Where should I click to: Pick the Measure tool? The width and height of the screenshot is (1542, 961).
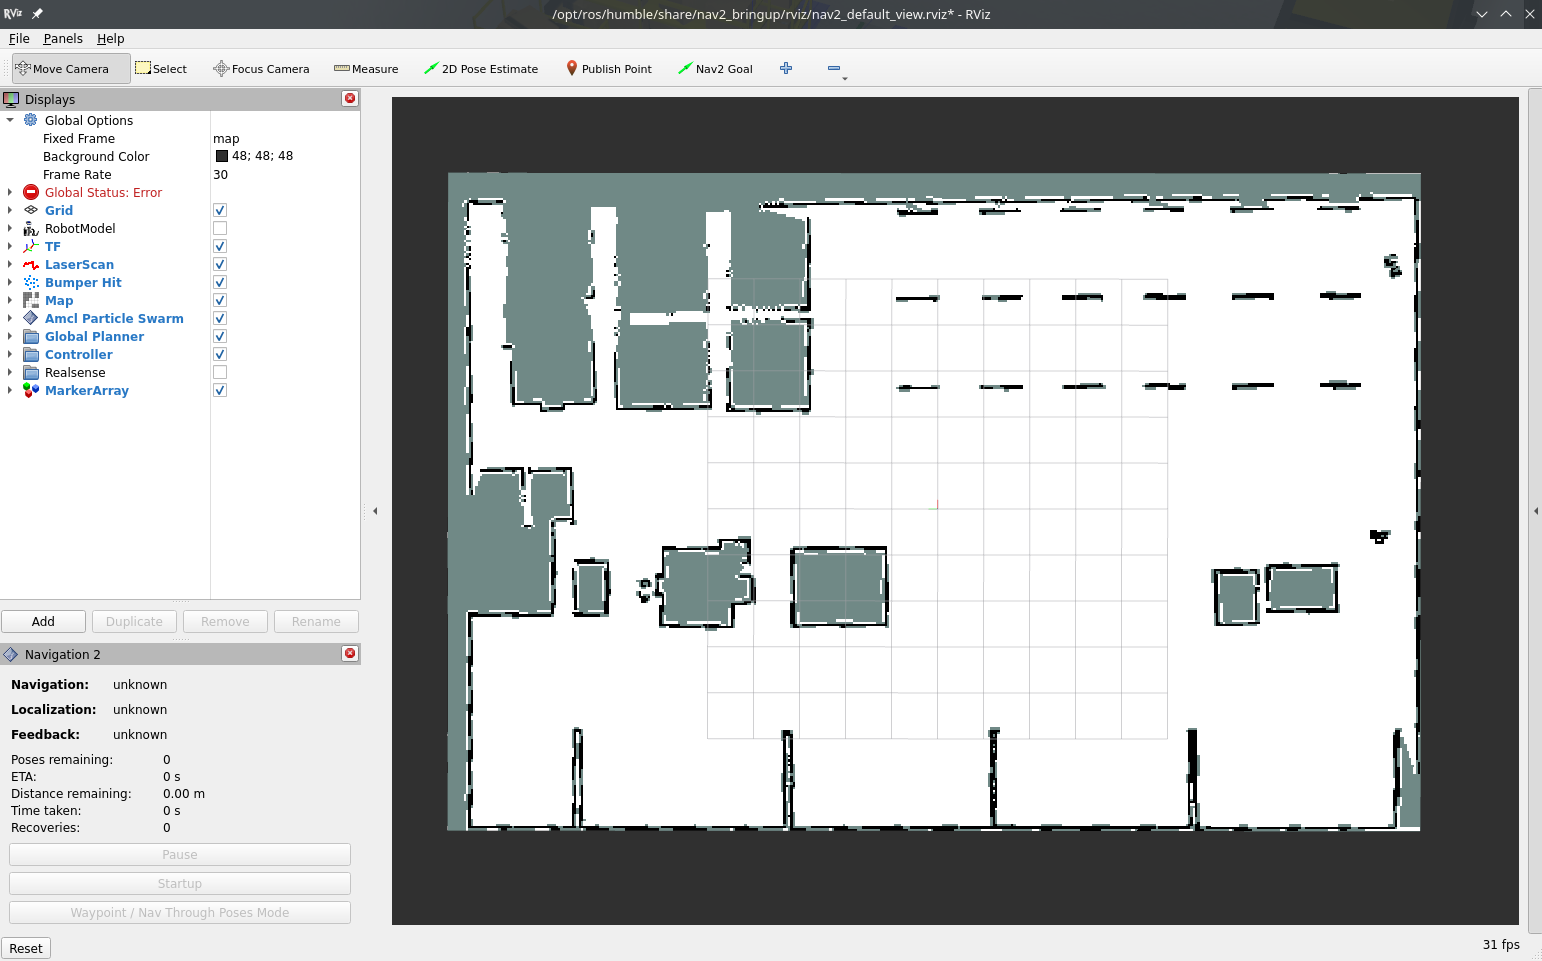click(366, 69)
